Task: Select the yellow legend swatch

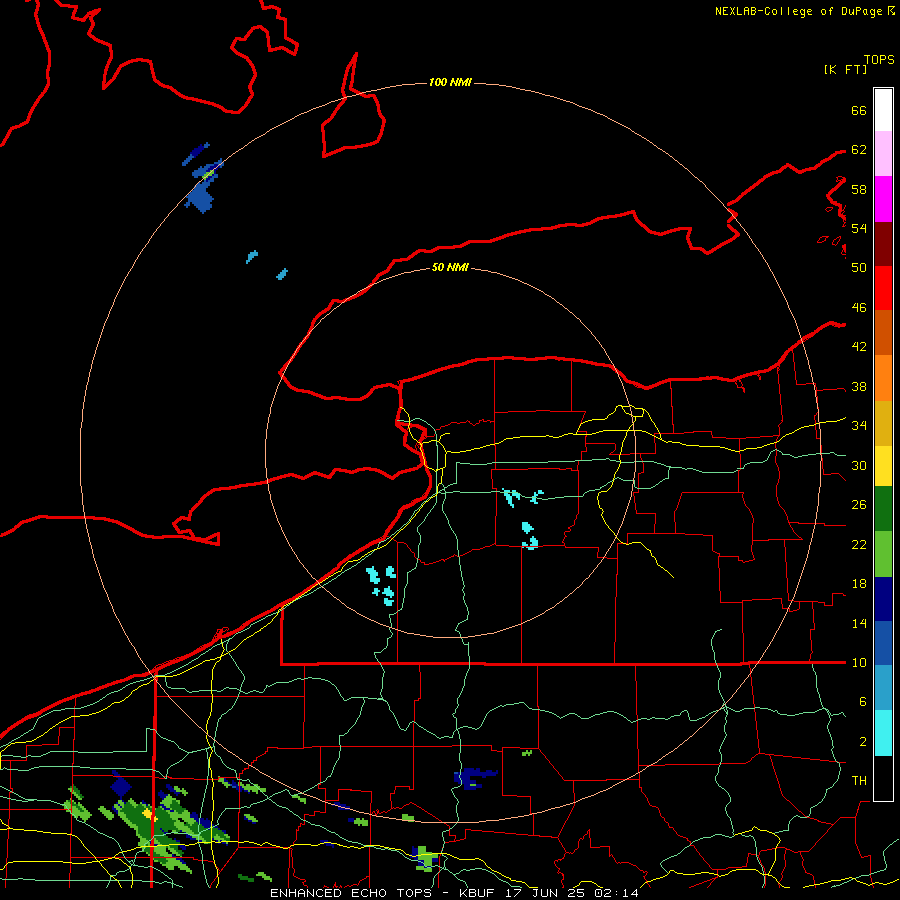Action: (x=883, y=466)
